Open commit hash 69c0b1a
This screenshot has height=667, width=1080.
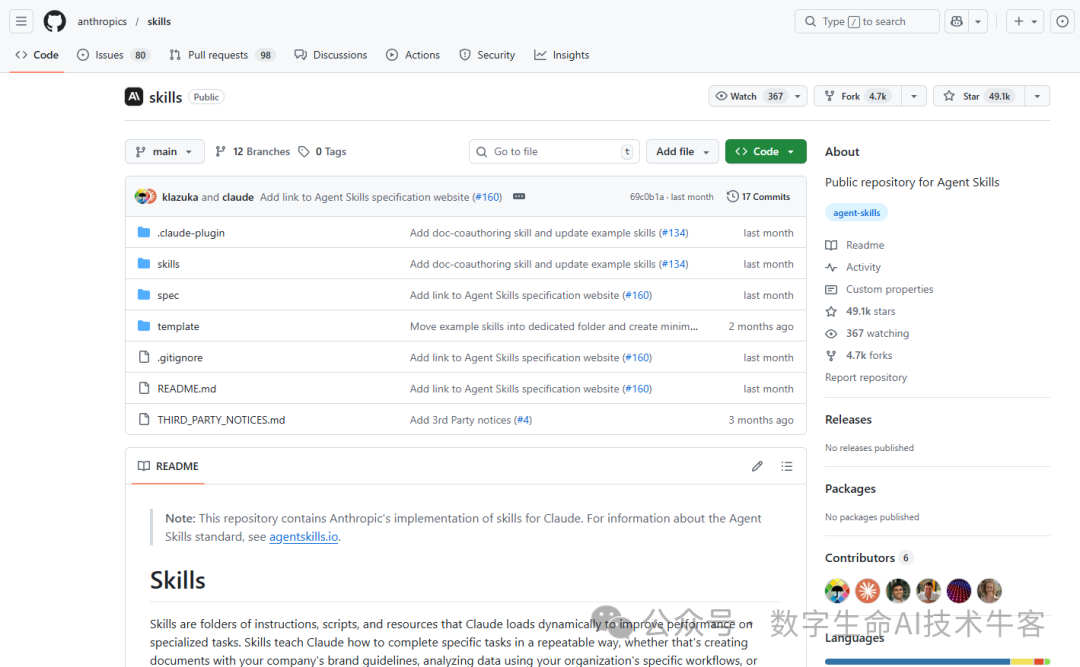coord(647,196)
